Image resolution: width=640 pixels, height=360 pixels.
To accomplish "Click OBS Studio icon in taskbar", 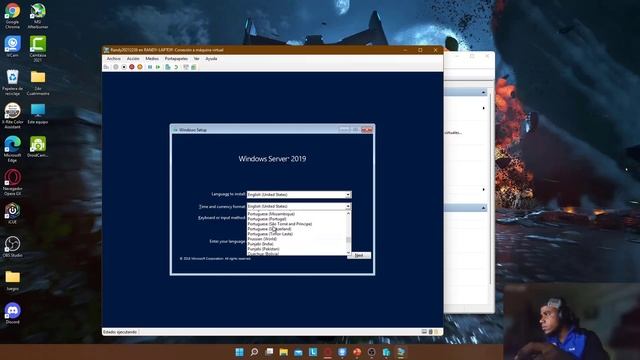I will tap(371, 352).
